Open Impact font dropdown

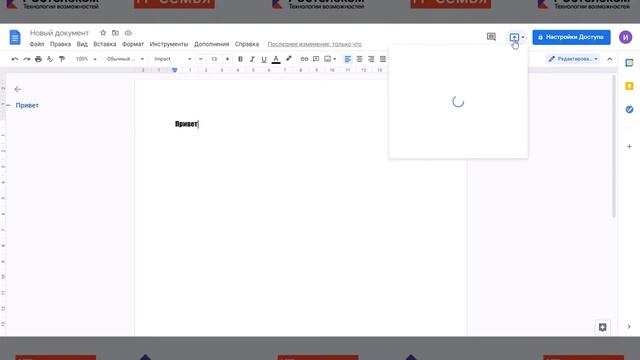tap(173, 59)
